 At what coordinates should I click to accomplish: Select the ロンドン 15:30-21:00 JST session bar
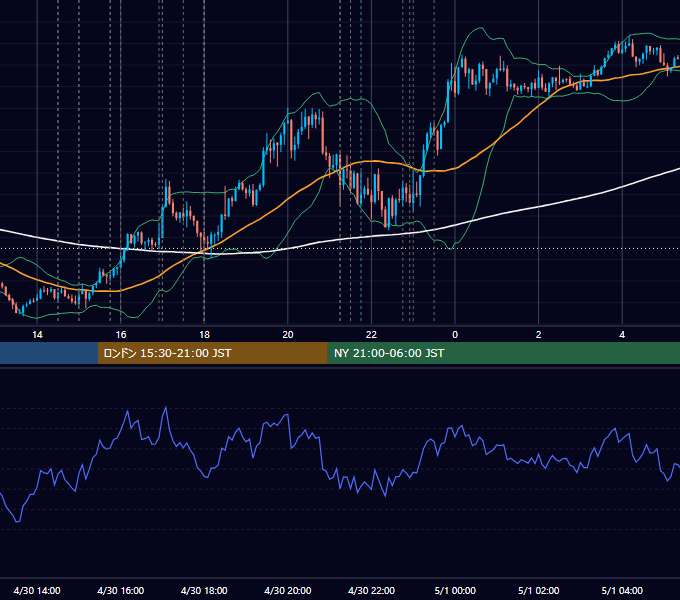coord(212,353)
